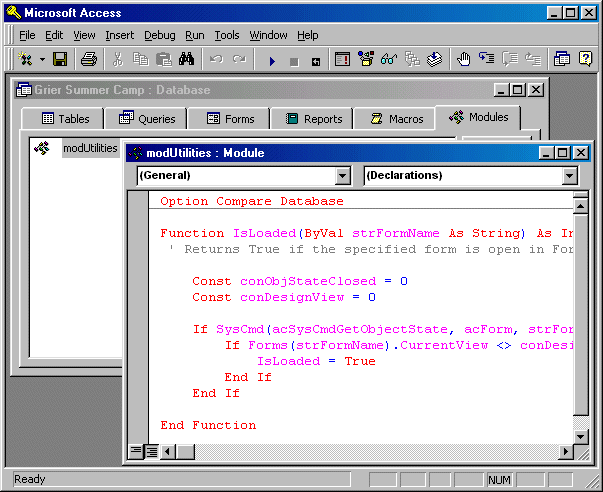This screenshot has height=492, width=603.
Task: Open the Debug menu
Action: click(x=160, y=35)
